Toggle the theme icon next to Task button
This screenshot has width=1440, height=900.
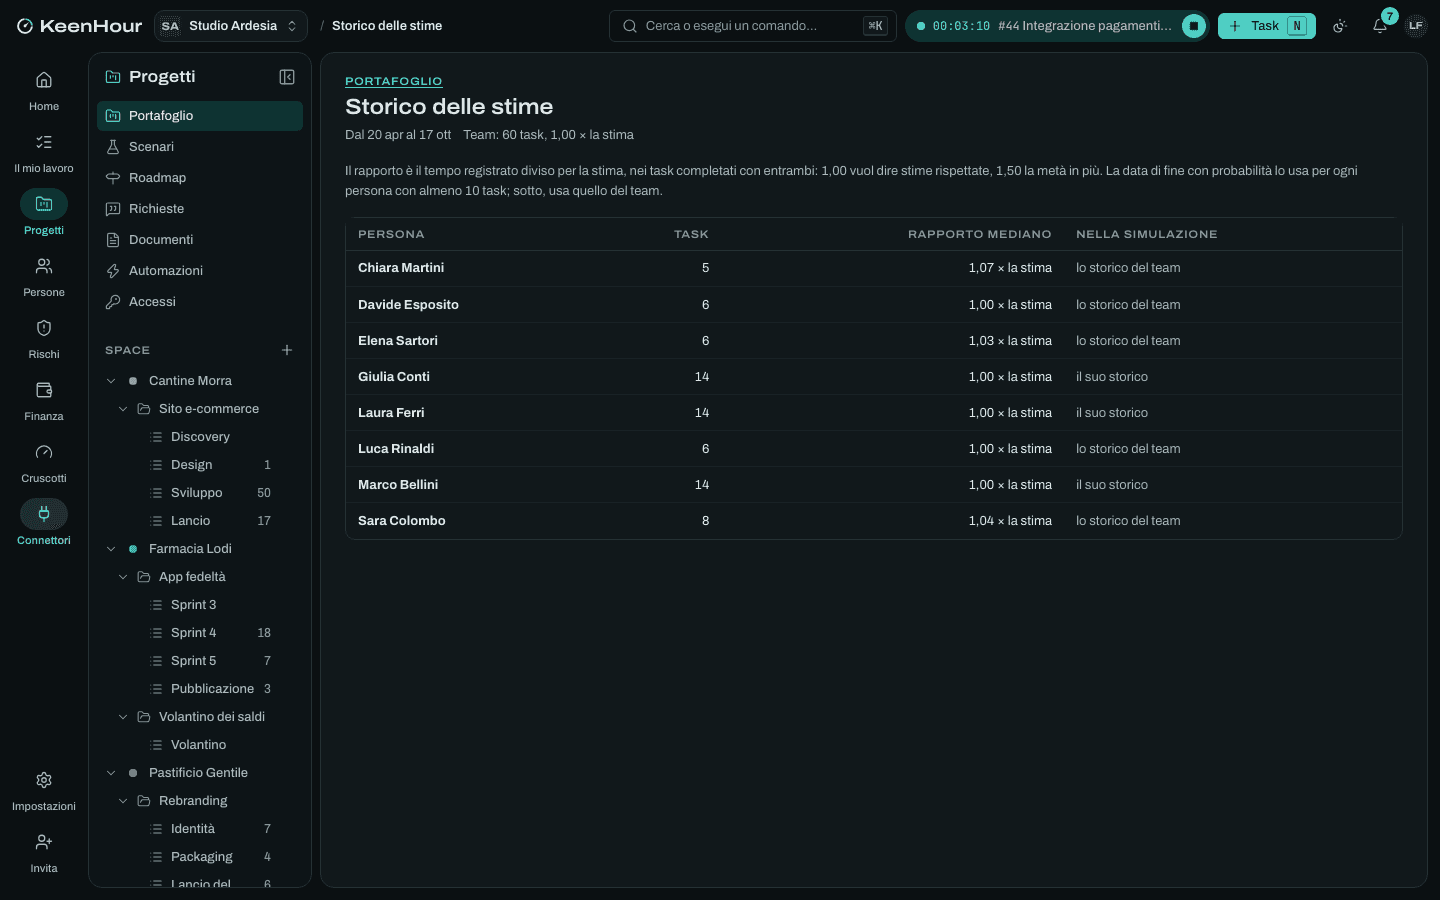pos(1340,26)
